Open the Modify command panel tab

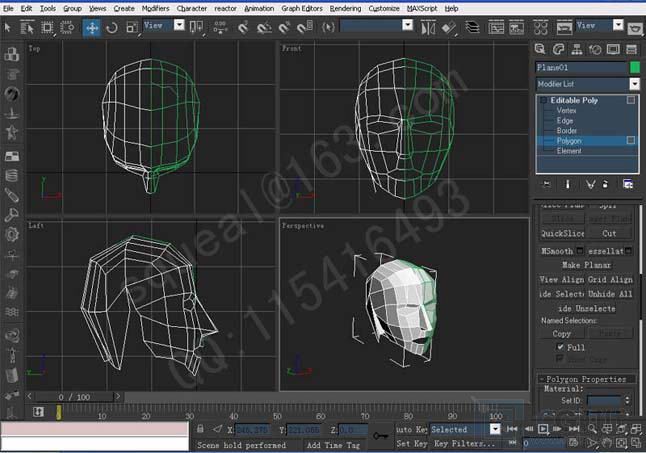click(x=558, y=49)
